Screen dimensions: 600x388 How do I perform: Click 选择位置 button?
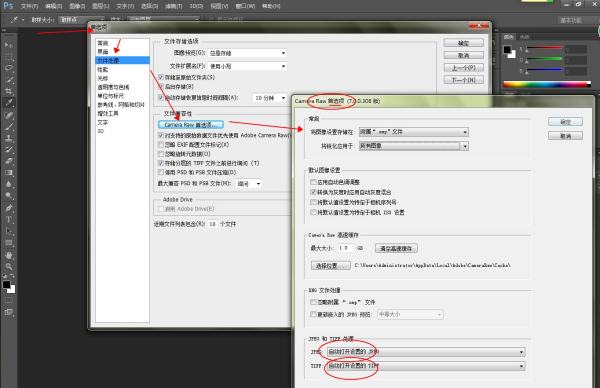click(331, 265)
